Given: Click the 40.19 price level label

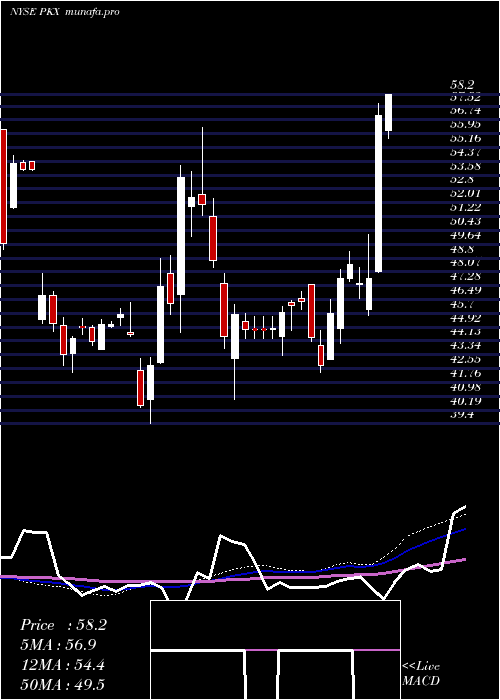Looking at the screenshot, I should (464, 401).
